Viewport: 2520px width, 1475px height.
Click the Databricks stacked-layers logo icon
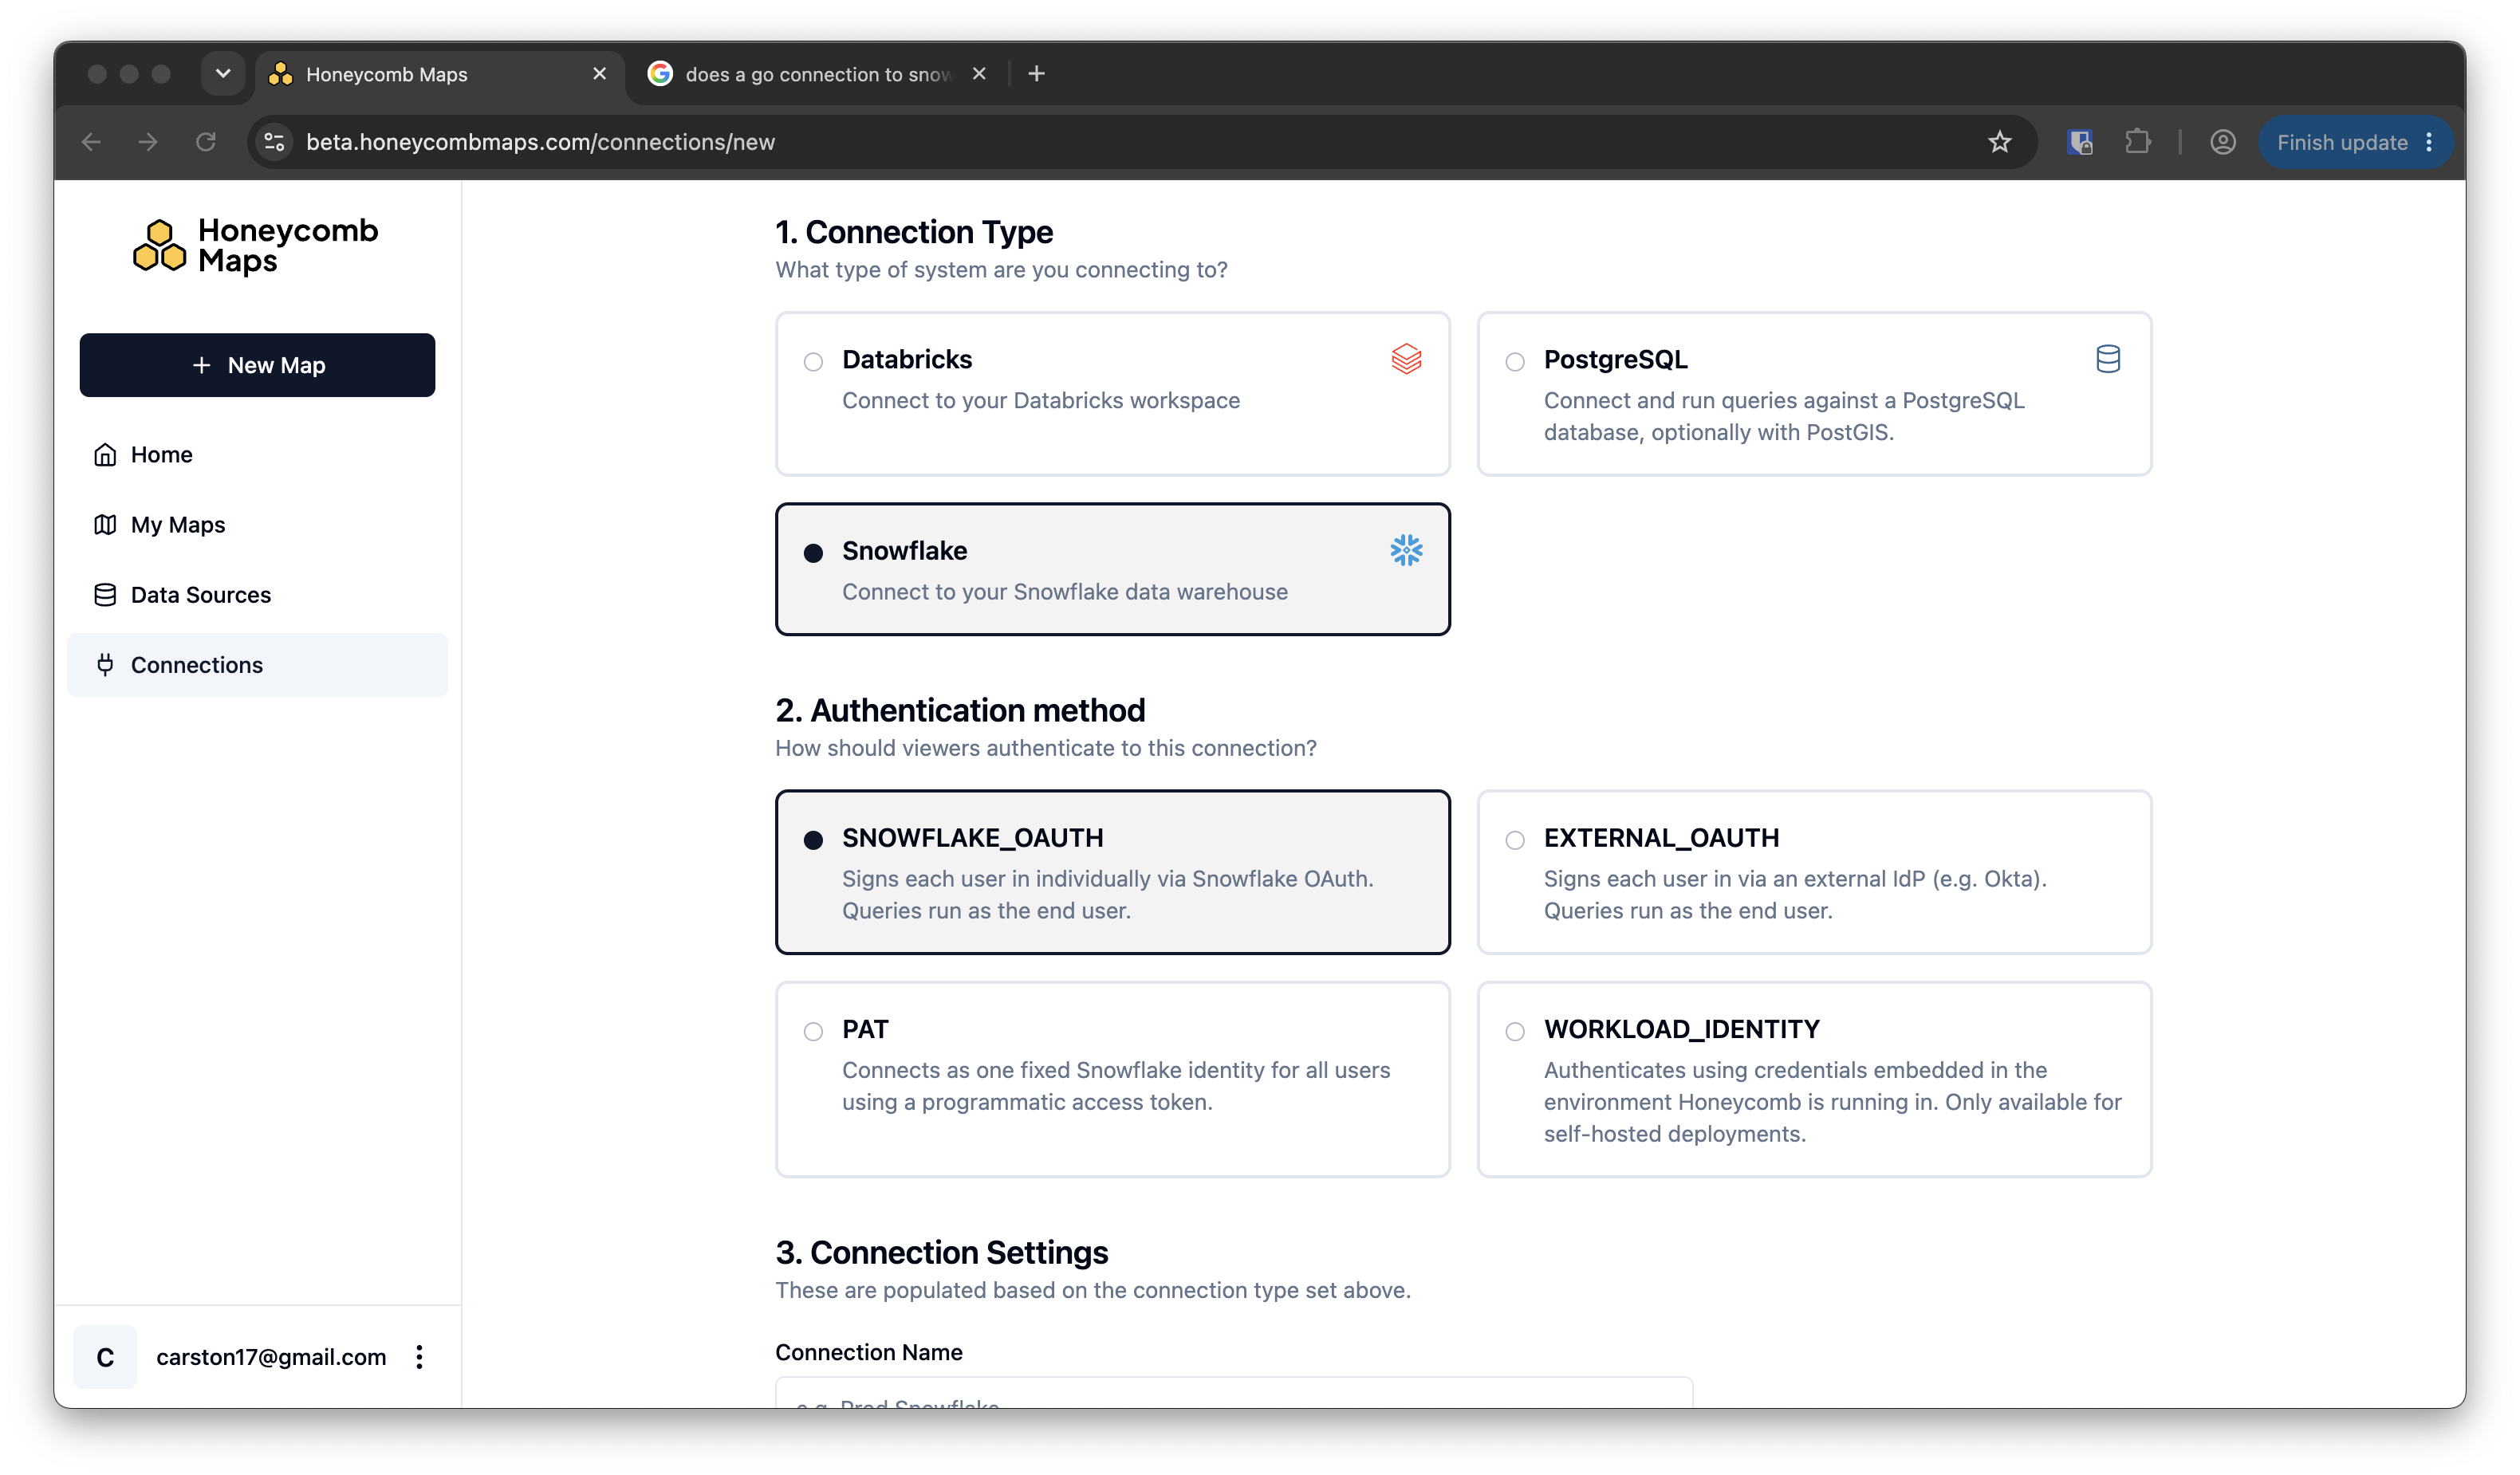1406,358
